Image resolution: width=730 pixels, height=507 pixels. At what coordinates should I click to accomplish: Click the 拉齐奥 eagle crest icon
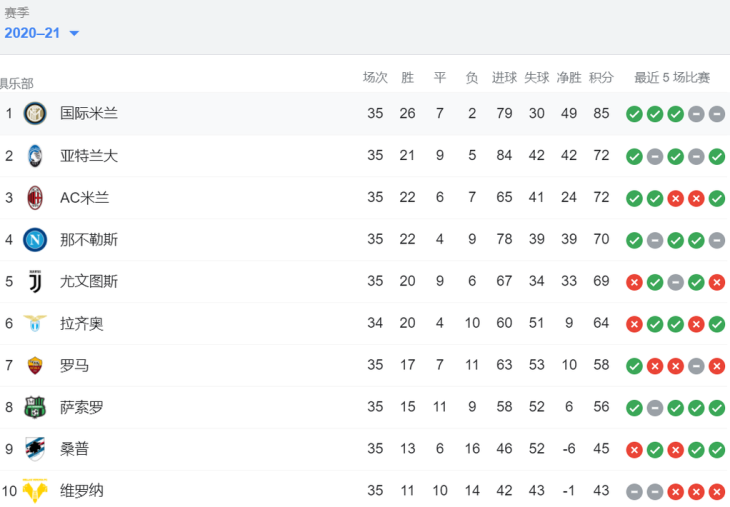35,323
